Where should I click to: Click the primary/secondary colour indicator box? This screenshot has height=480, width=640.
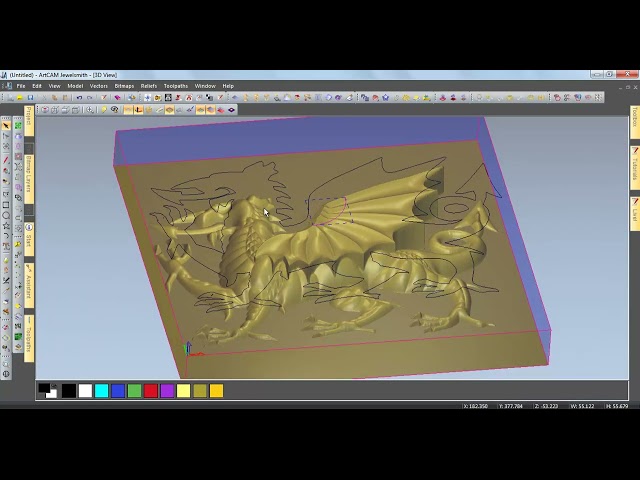point(47,391)
